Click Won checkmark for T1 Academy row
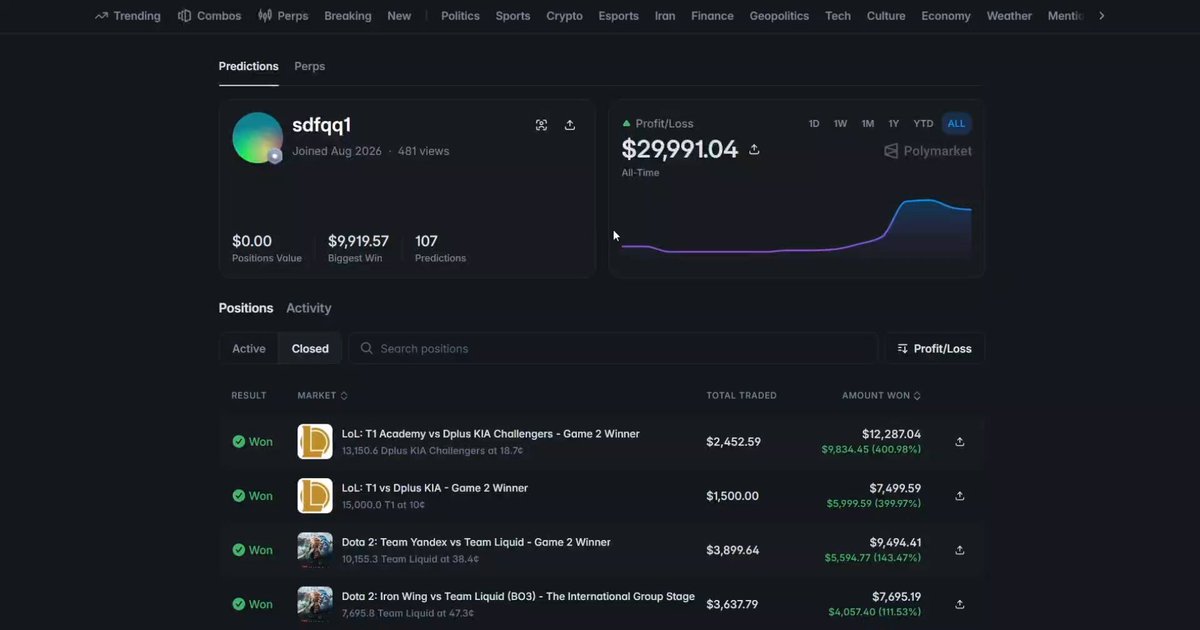Image resolution: width=1200 pixels, height=630 pixels. pos(239,442)
